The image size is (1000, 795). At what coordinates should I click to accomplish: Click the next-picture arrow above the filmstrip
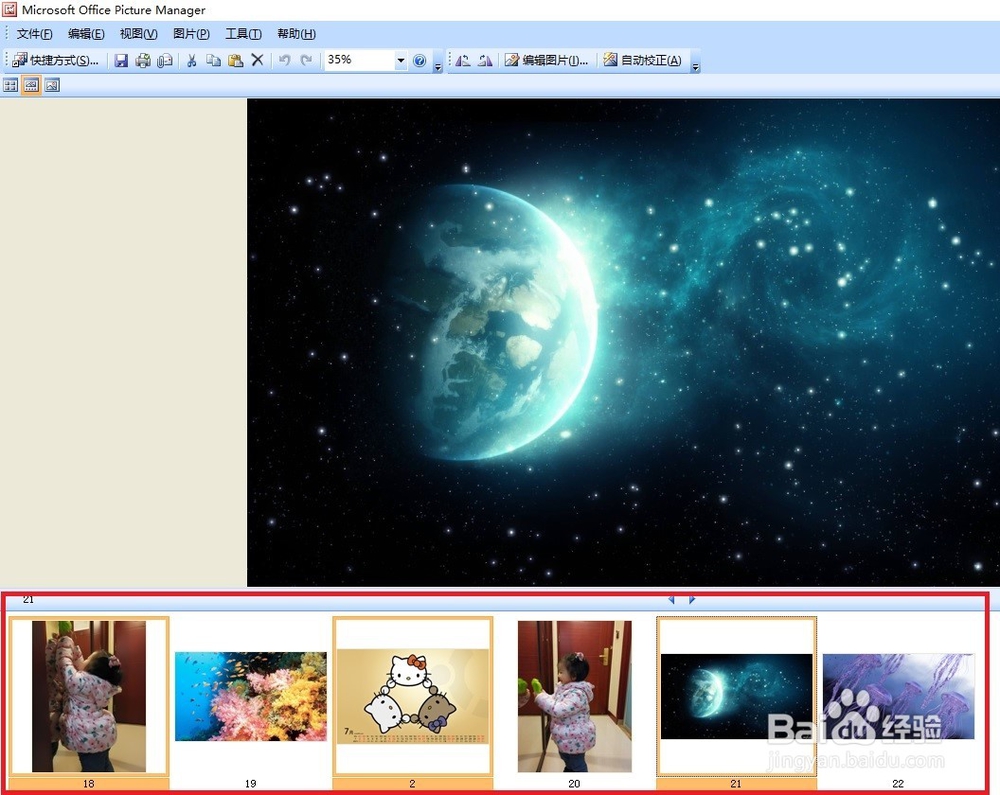691,599
